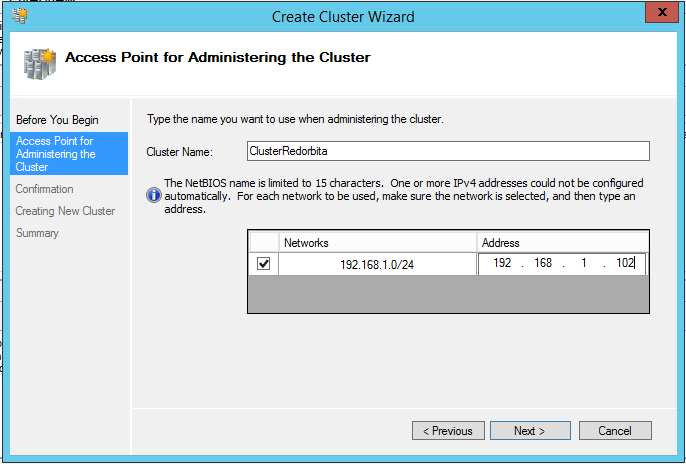Viewport: 686px width, 464px height.
Task: Jump to the Summary step
Action: point(37,233)
